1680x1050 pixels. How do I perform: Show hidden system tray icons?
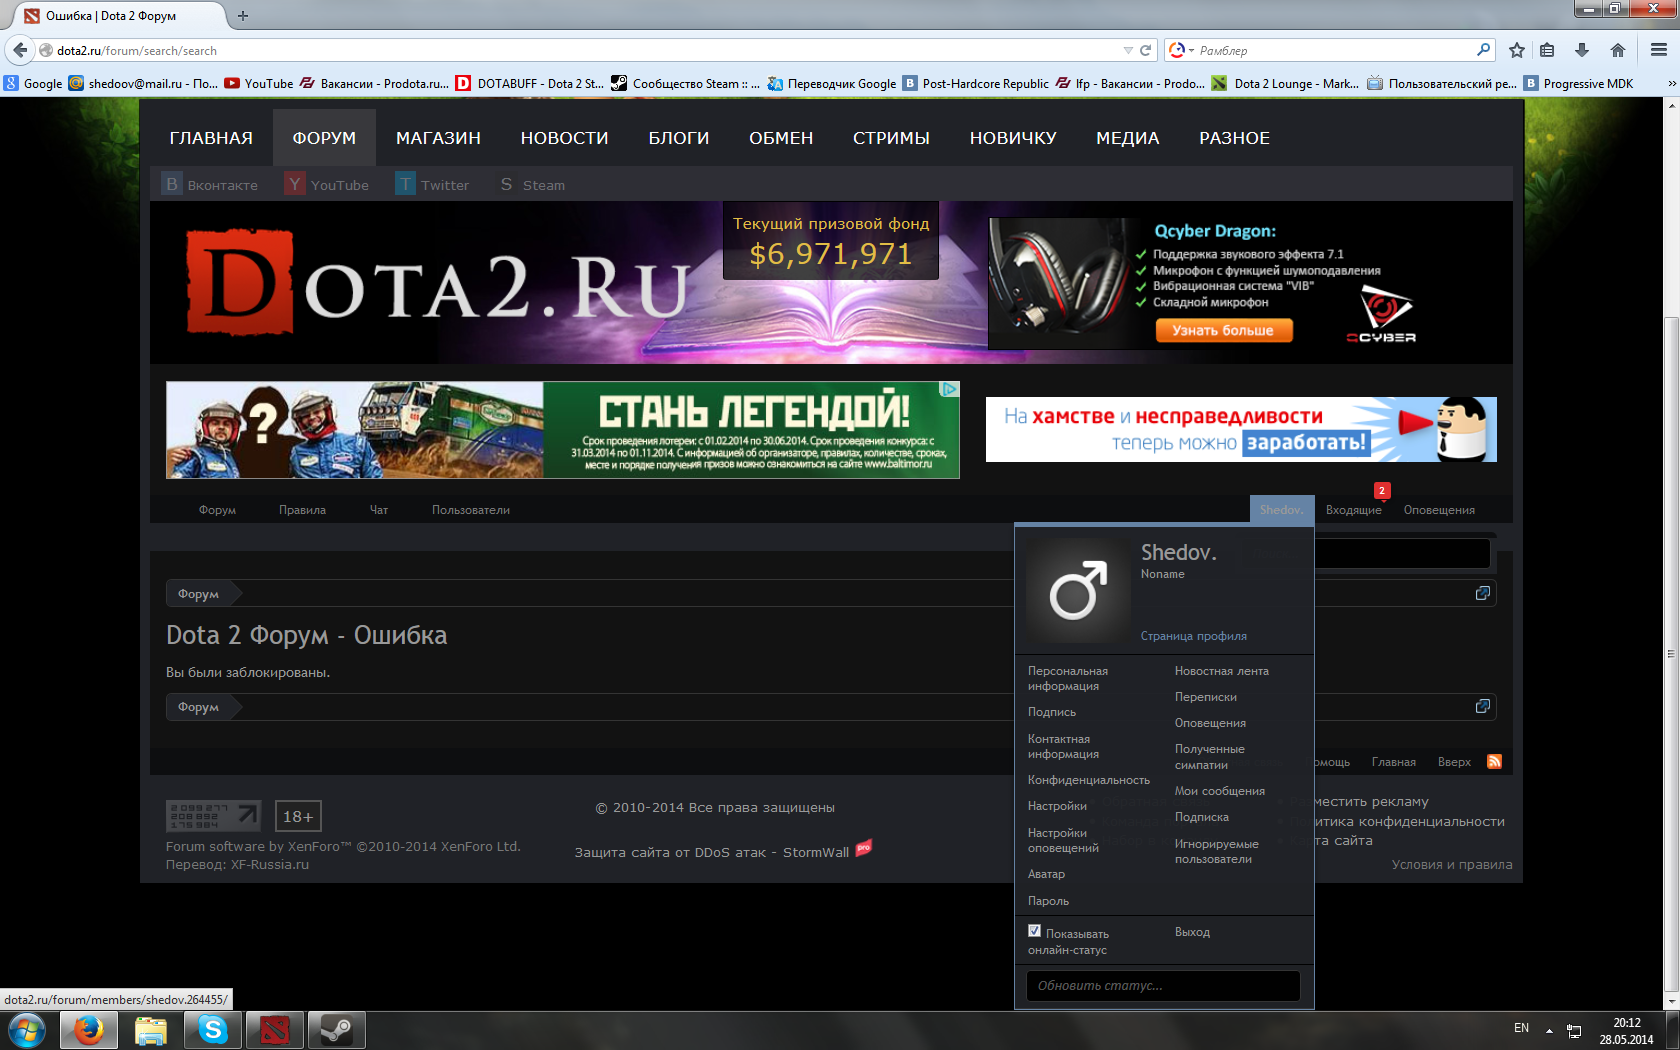[x=1549, y=1030]
